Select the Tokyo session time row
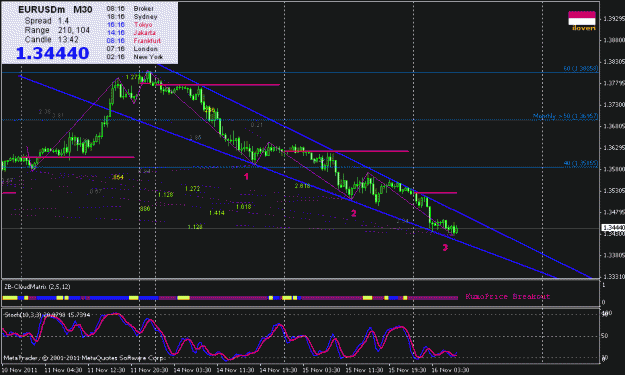The image size is (625, 375). click(130, 25)
